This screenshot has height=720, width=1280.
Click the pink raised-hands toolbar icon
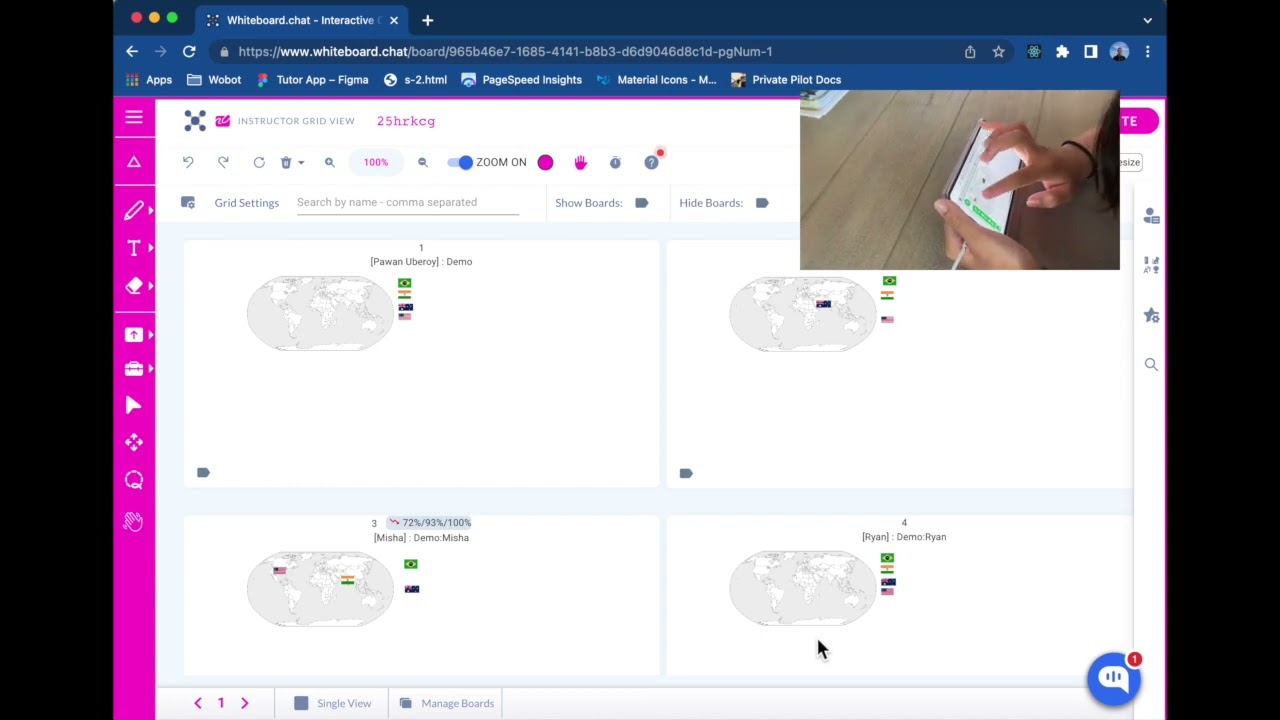click(x=580, y=162)
